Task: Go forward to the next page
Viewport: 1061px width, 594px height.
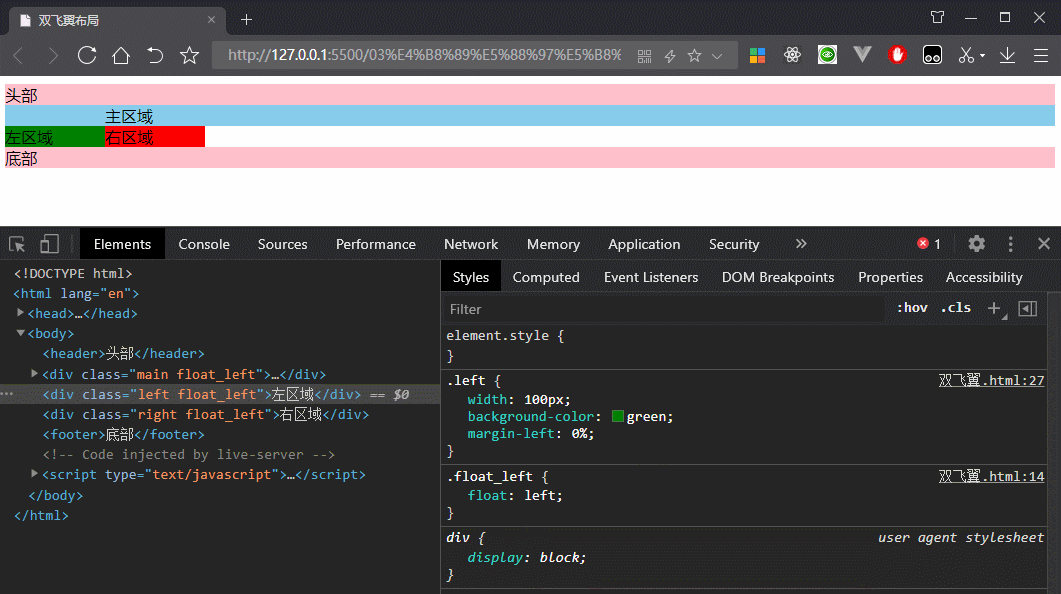Action: (x=52, y=55)
